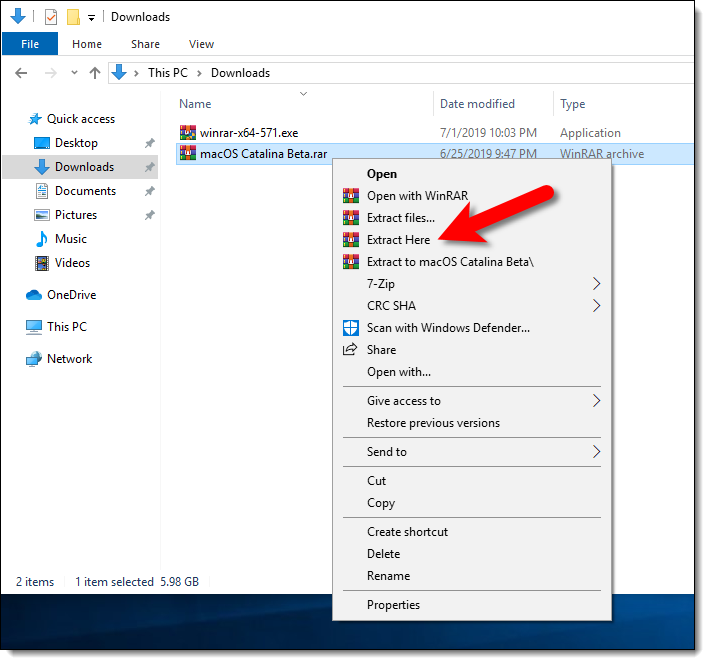Choose Copy from the context menu

tap(472, 503)
